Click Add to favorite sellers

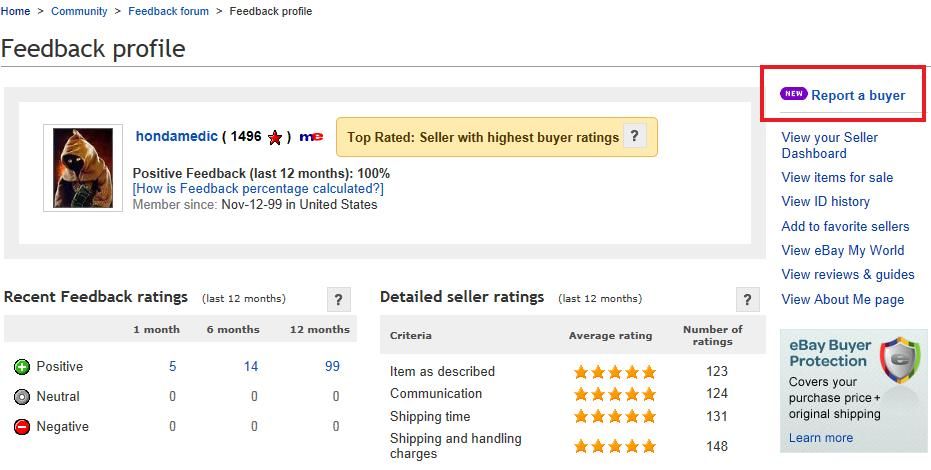(845, 227)
